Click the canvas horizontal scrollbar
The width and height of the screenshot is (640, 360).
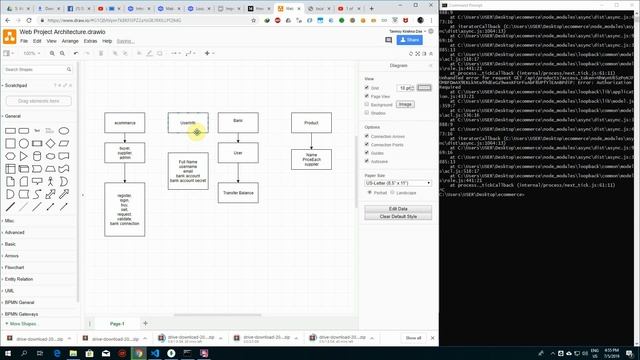tap(217, 315)
